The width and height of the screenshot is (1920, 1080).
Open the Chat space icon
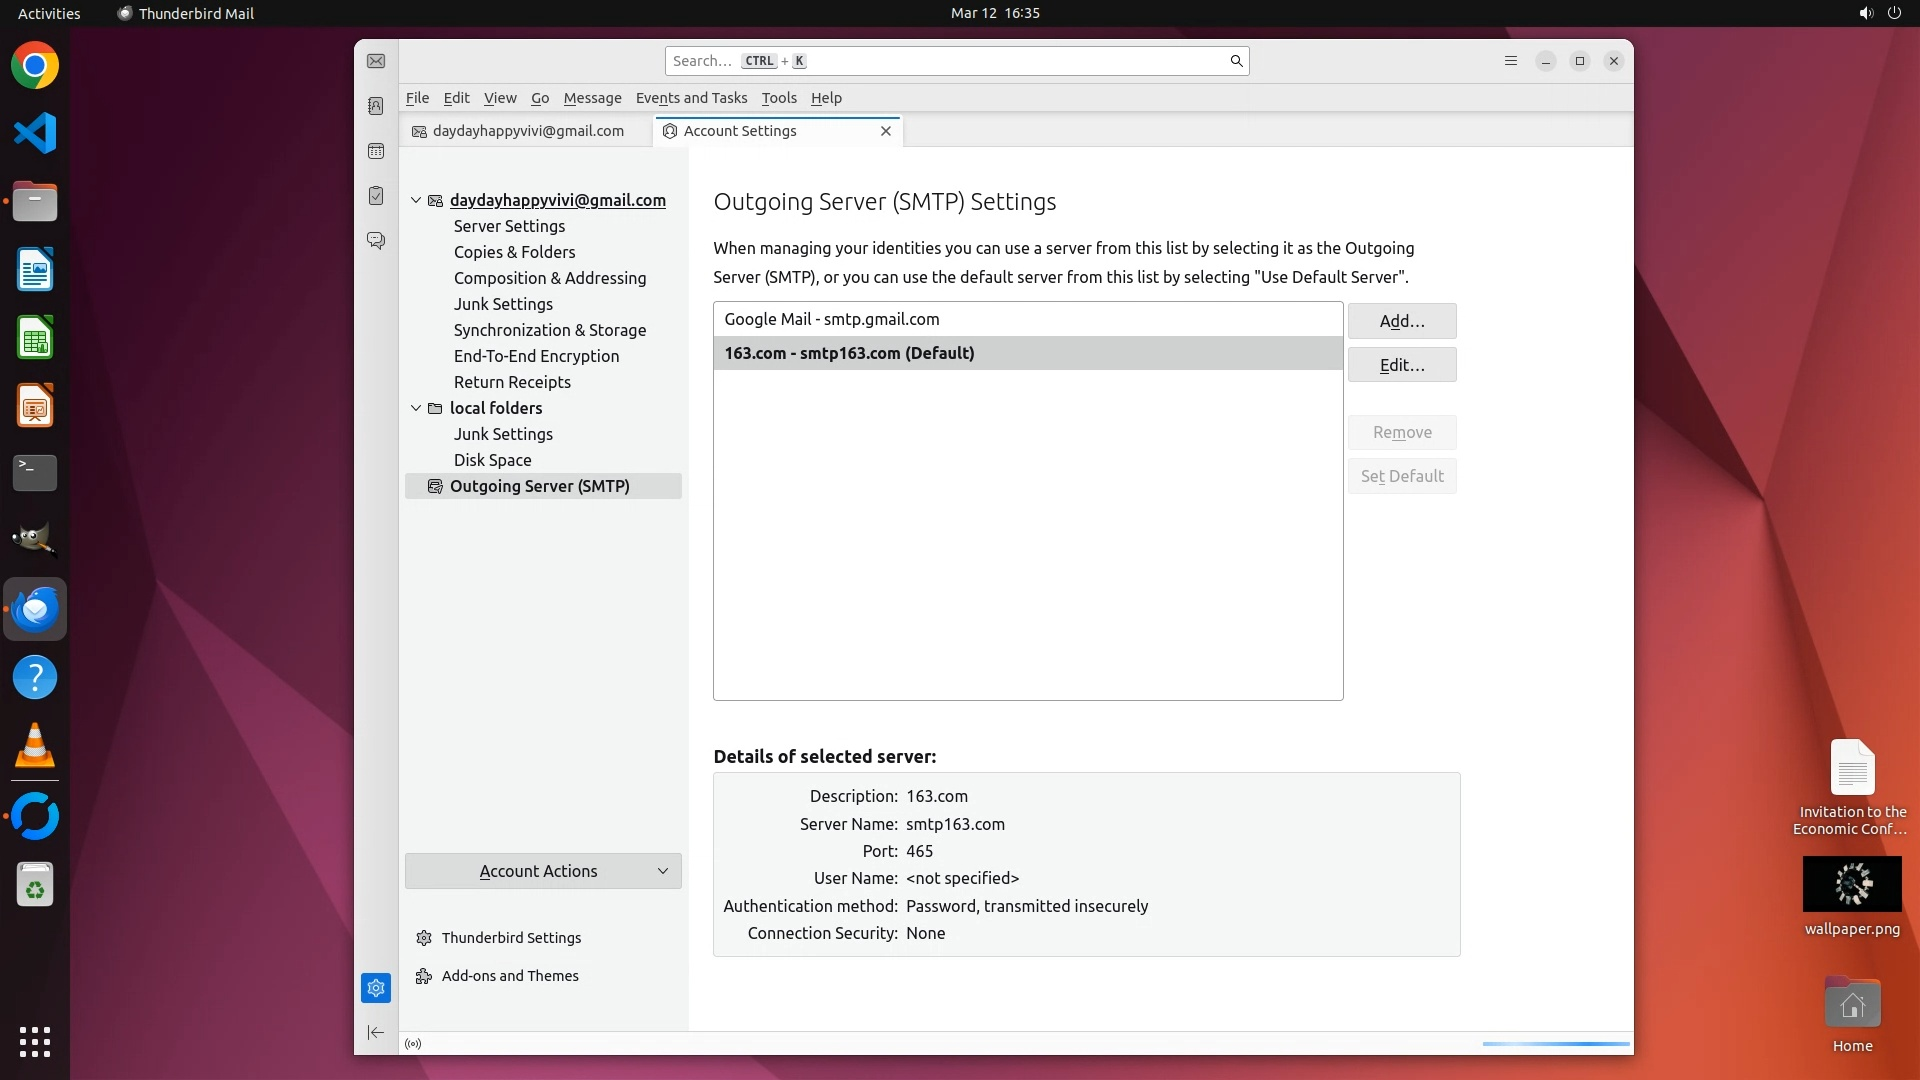pyautogui.click(x=376, y=241)
